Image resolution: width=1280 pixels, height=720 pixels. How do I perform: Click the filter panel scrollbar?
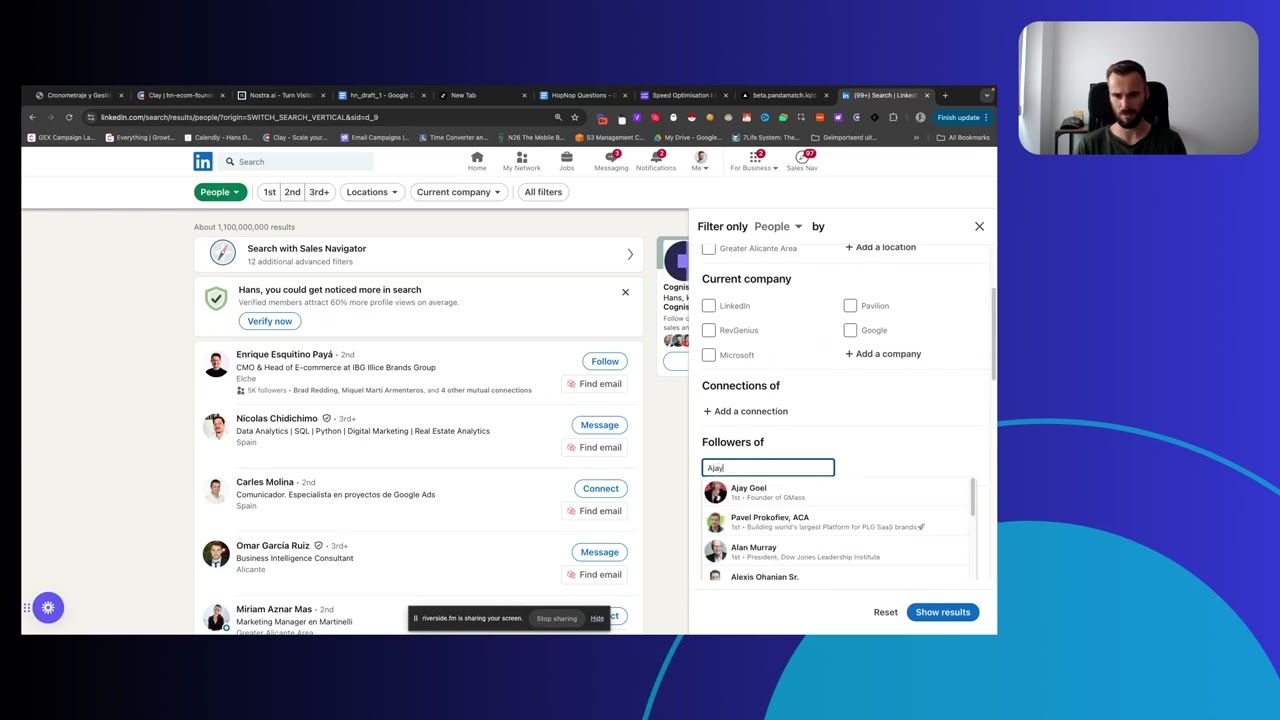tap(993, 333)
